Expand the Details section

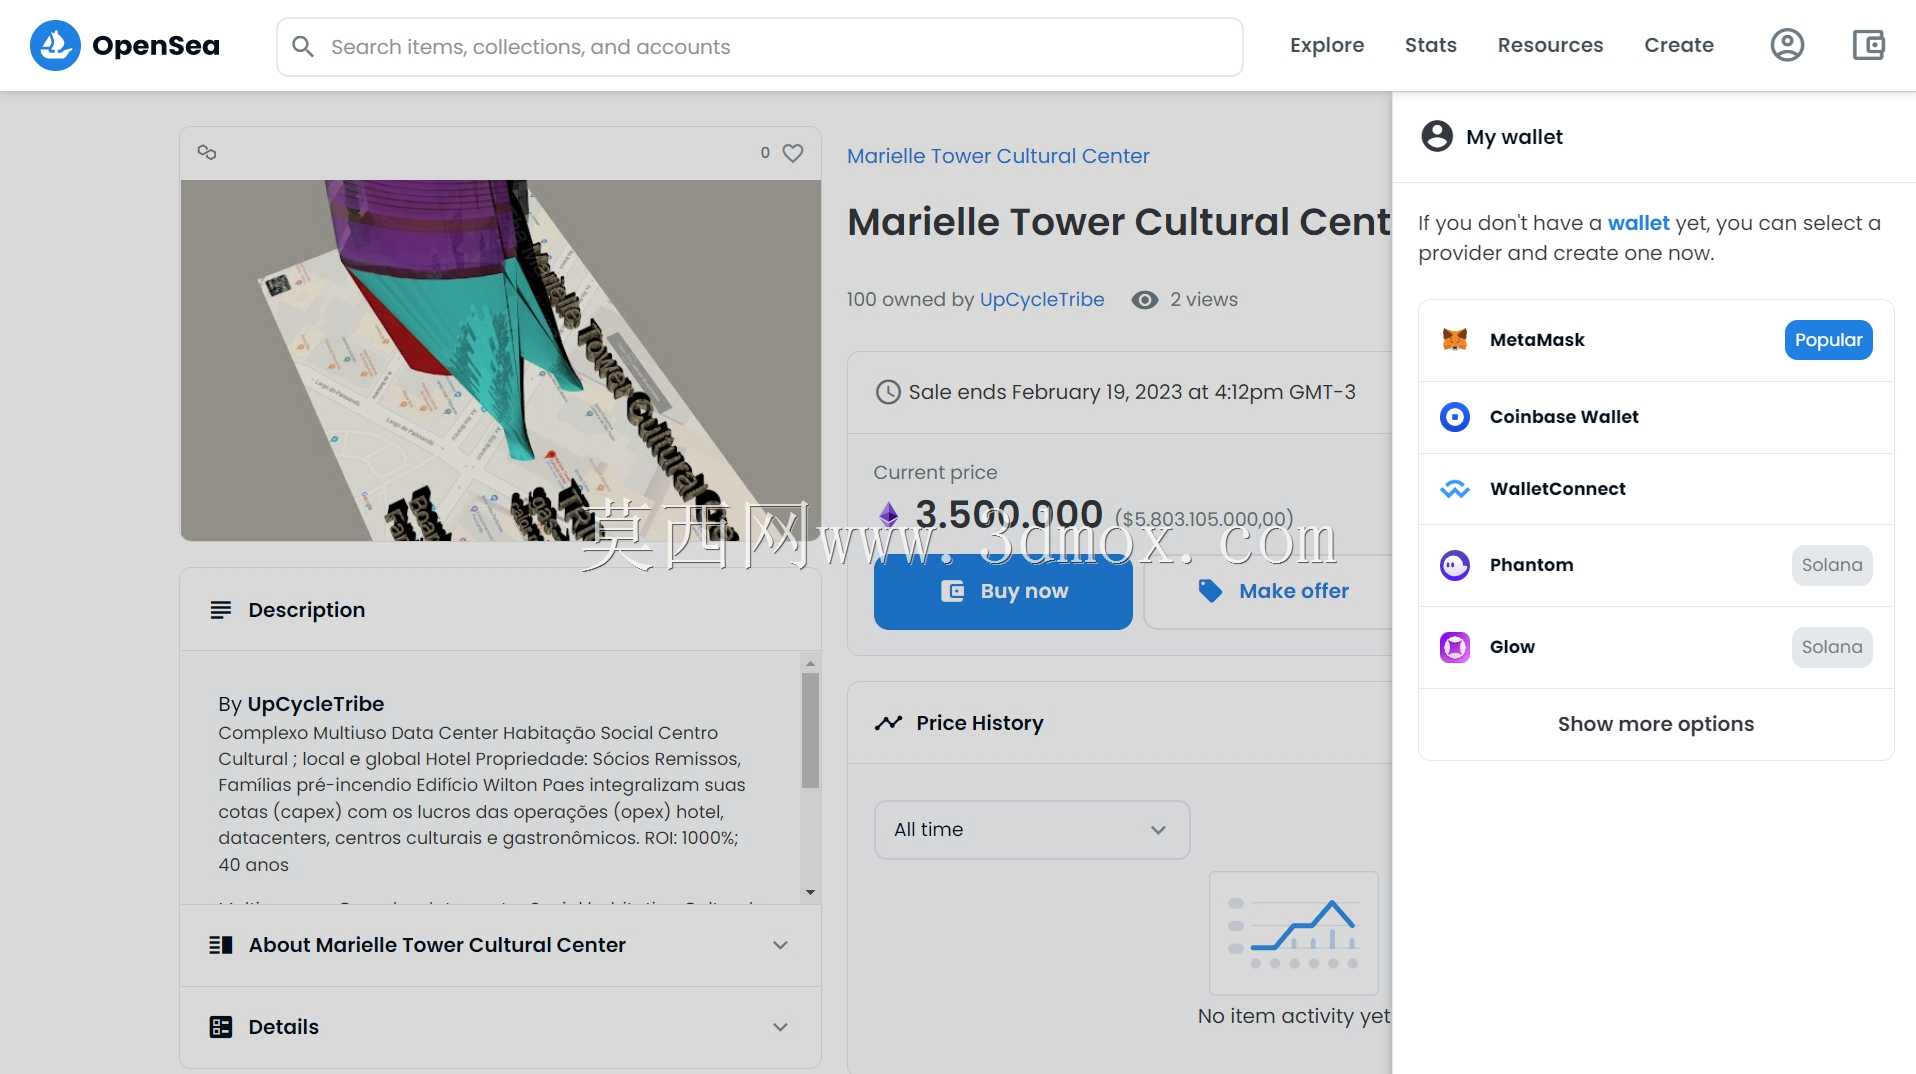tap(501, 1027)
